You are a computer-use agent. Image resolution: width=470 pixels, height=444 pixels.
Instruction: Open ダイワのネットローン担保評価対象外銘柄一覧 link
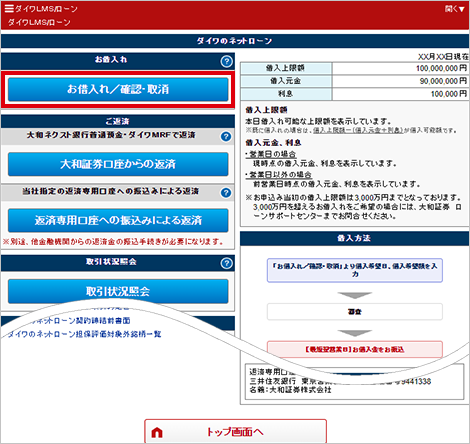click(84, 334)
